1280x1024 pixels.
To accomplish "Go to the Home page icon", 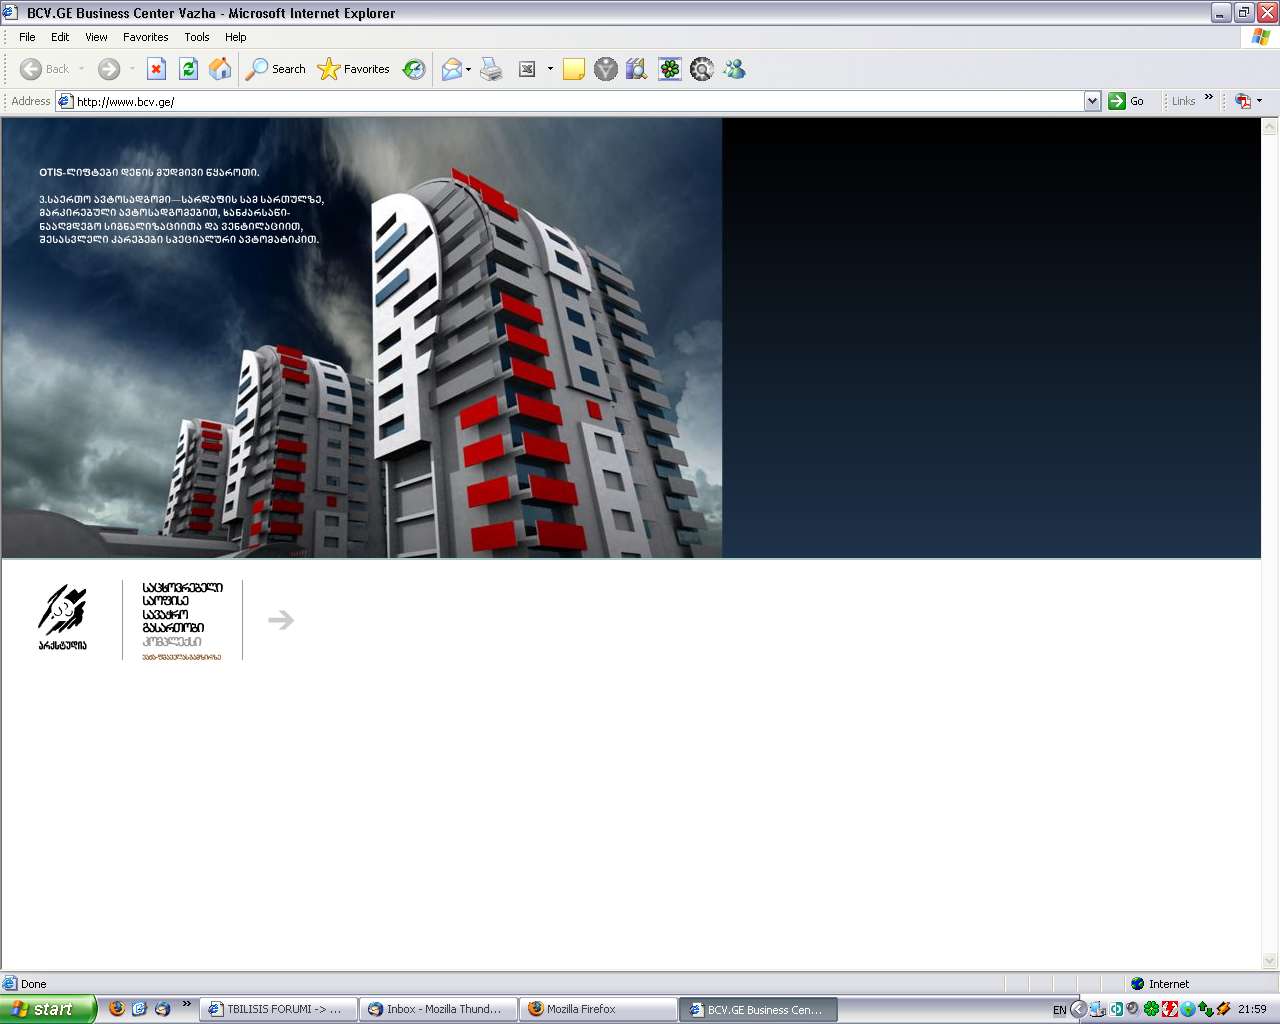I will point(220,69).
